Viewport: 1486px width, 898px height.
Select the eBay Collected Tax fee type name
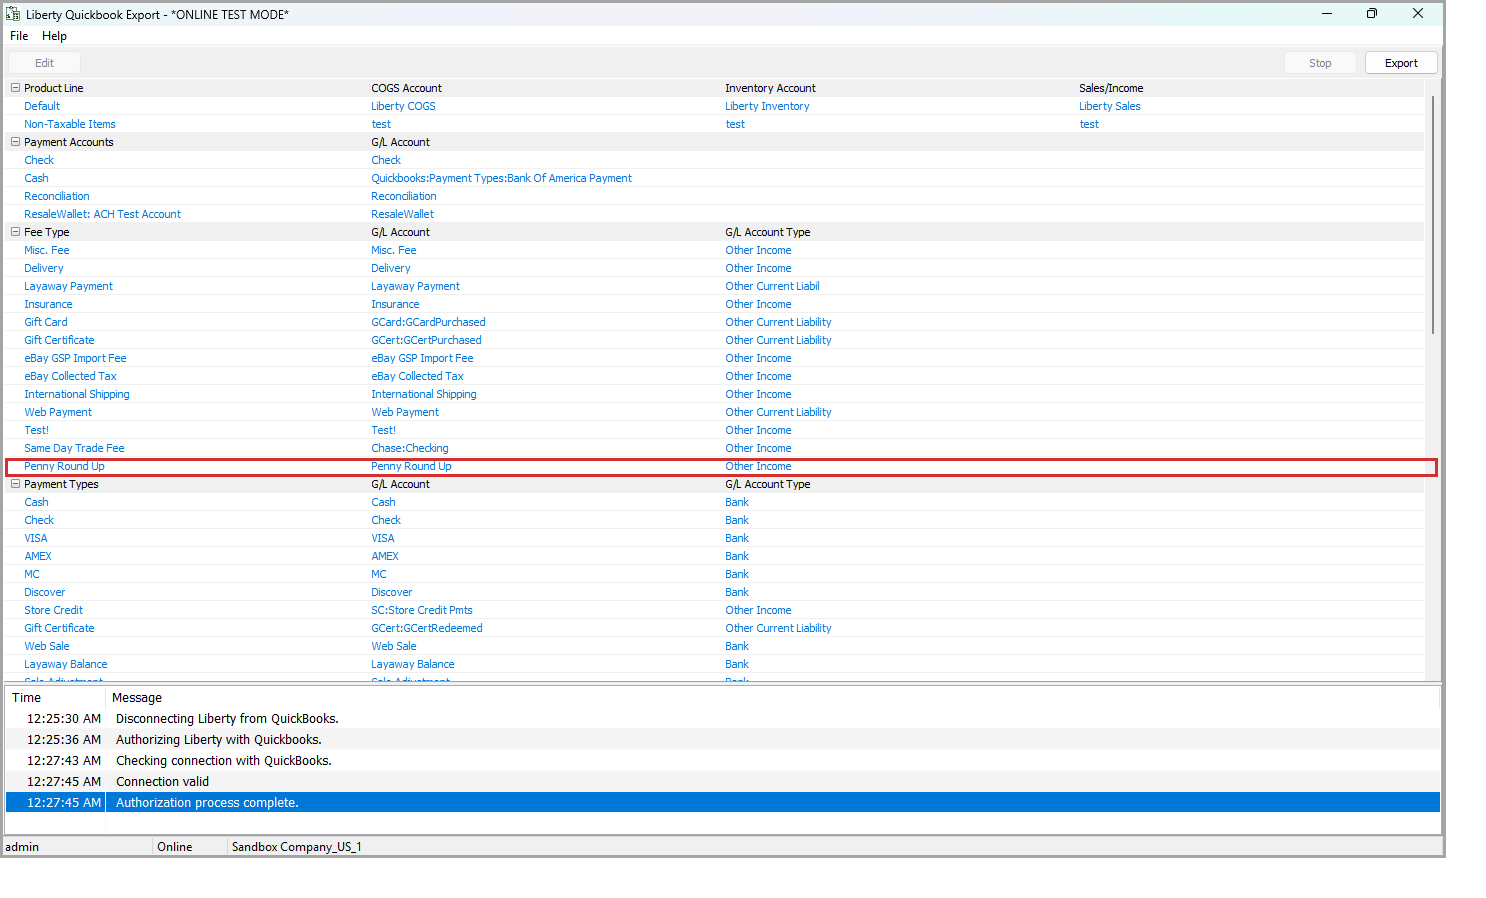[70, 376]
